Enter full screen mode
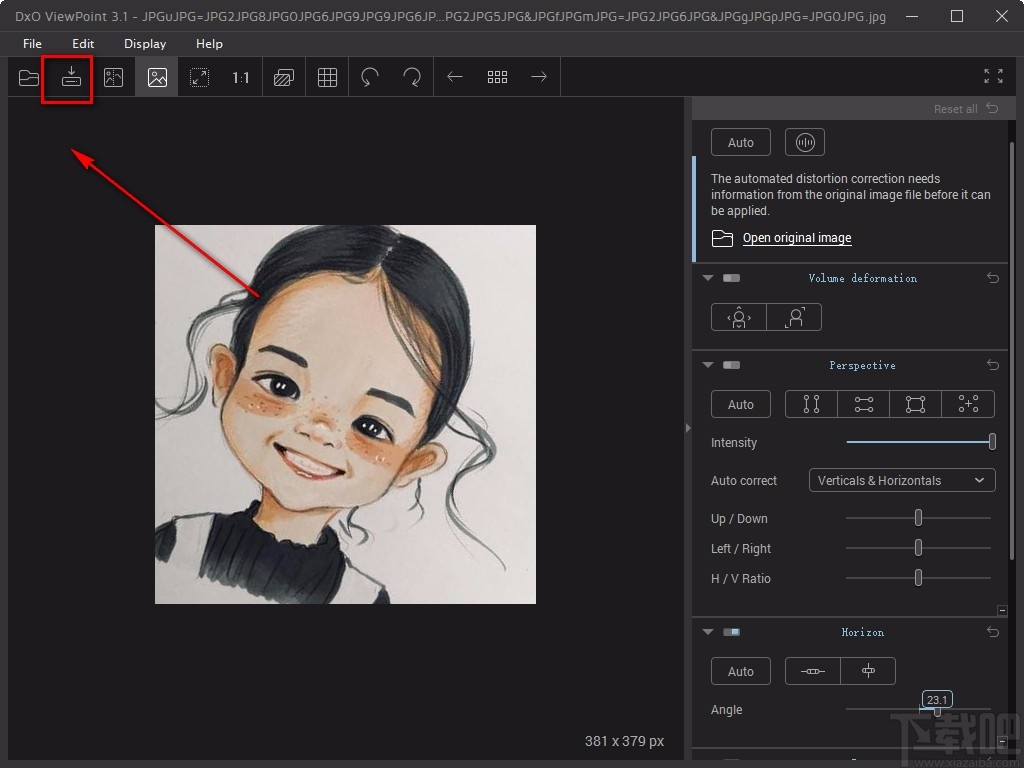Viewport: 1024px width, 768px height. point(992,76)
